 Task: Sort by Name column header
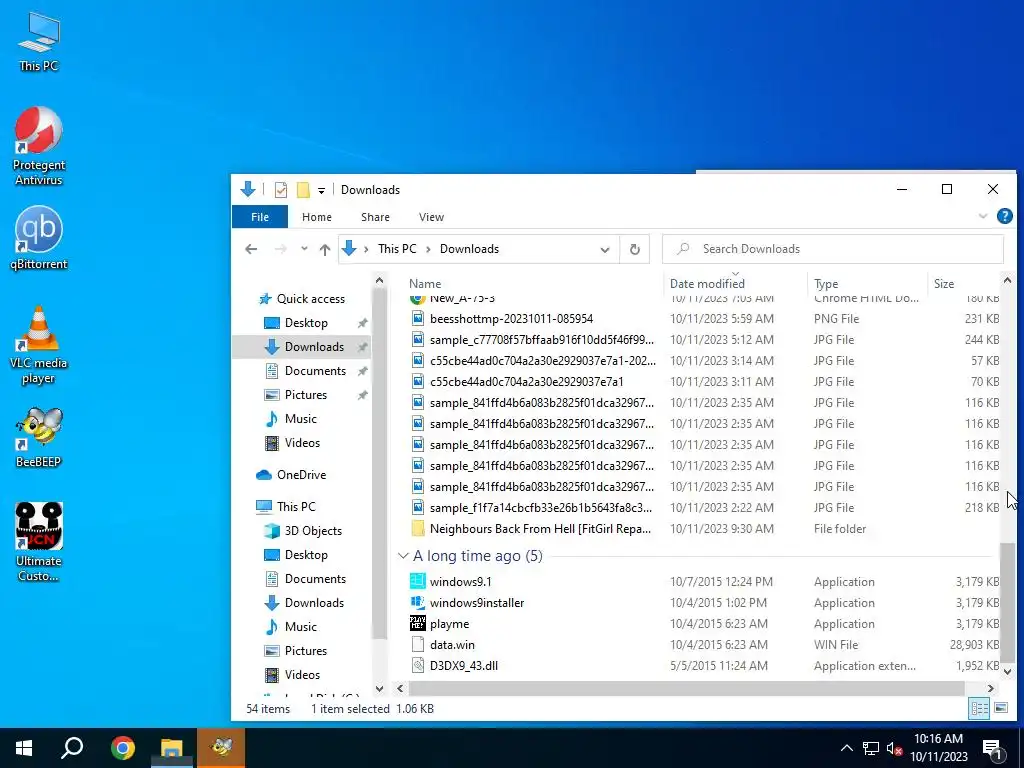pyautogui.click(x=424, y=283)
